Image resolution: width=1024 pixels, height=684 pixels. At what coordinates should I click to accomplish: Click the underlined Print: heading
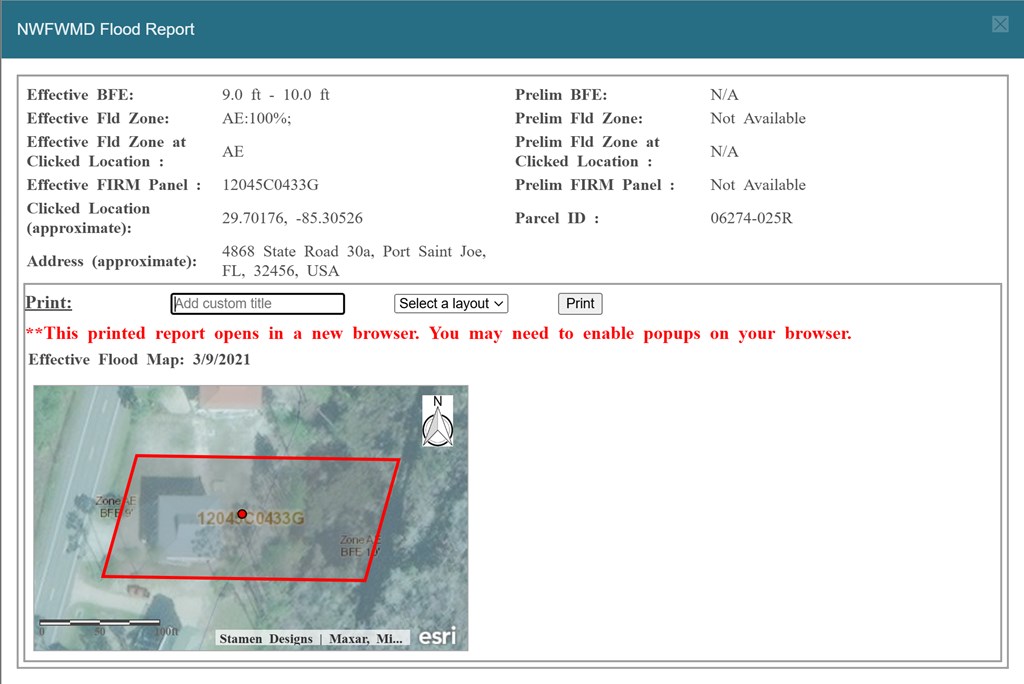[x=48, y=303]
